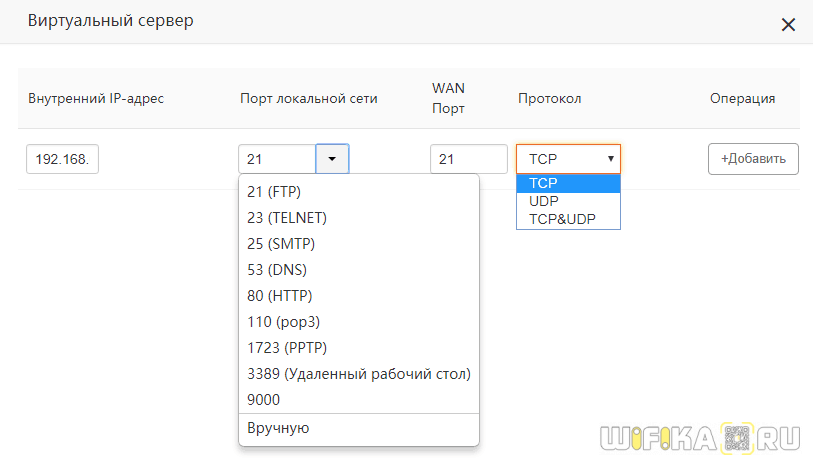Choose port 9000 from the list
Viewport: 813px width, 466px height.
tap(264, 400)
